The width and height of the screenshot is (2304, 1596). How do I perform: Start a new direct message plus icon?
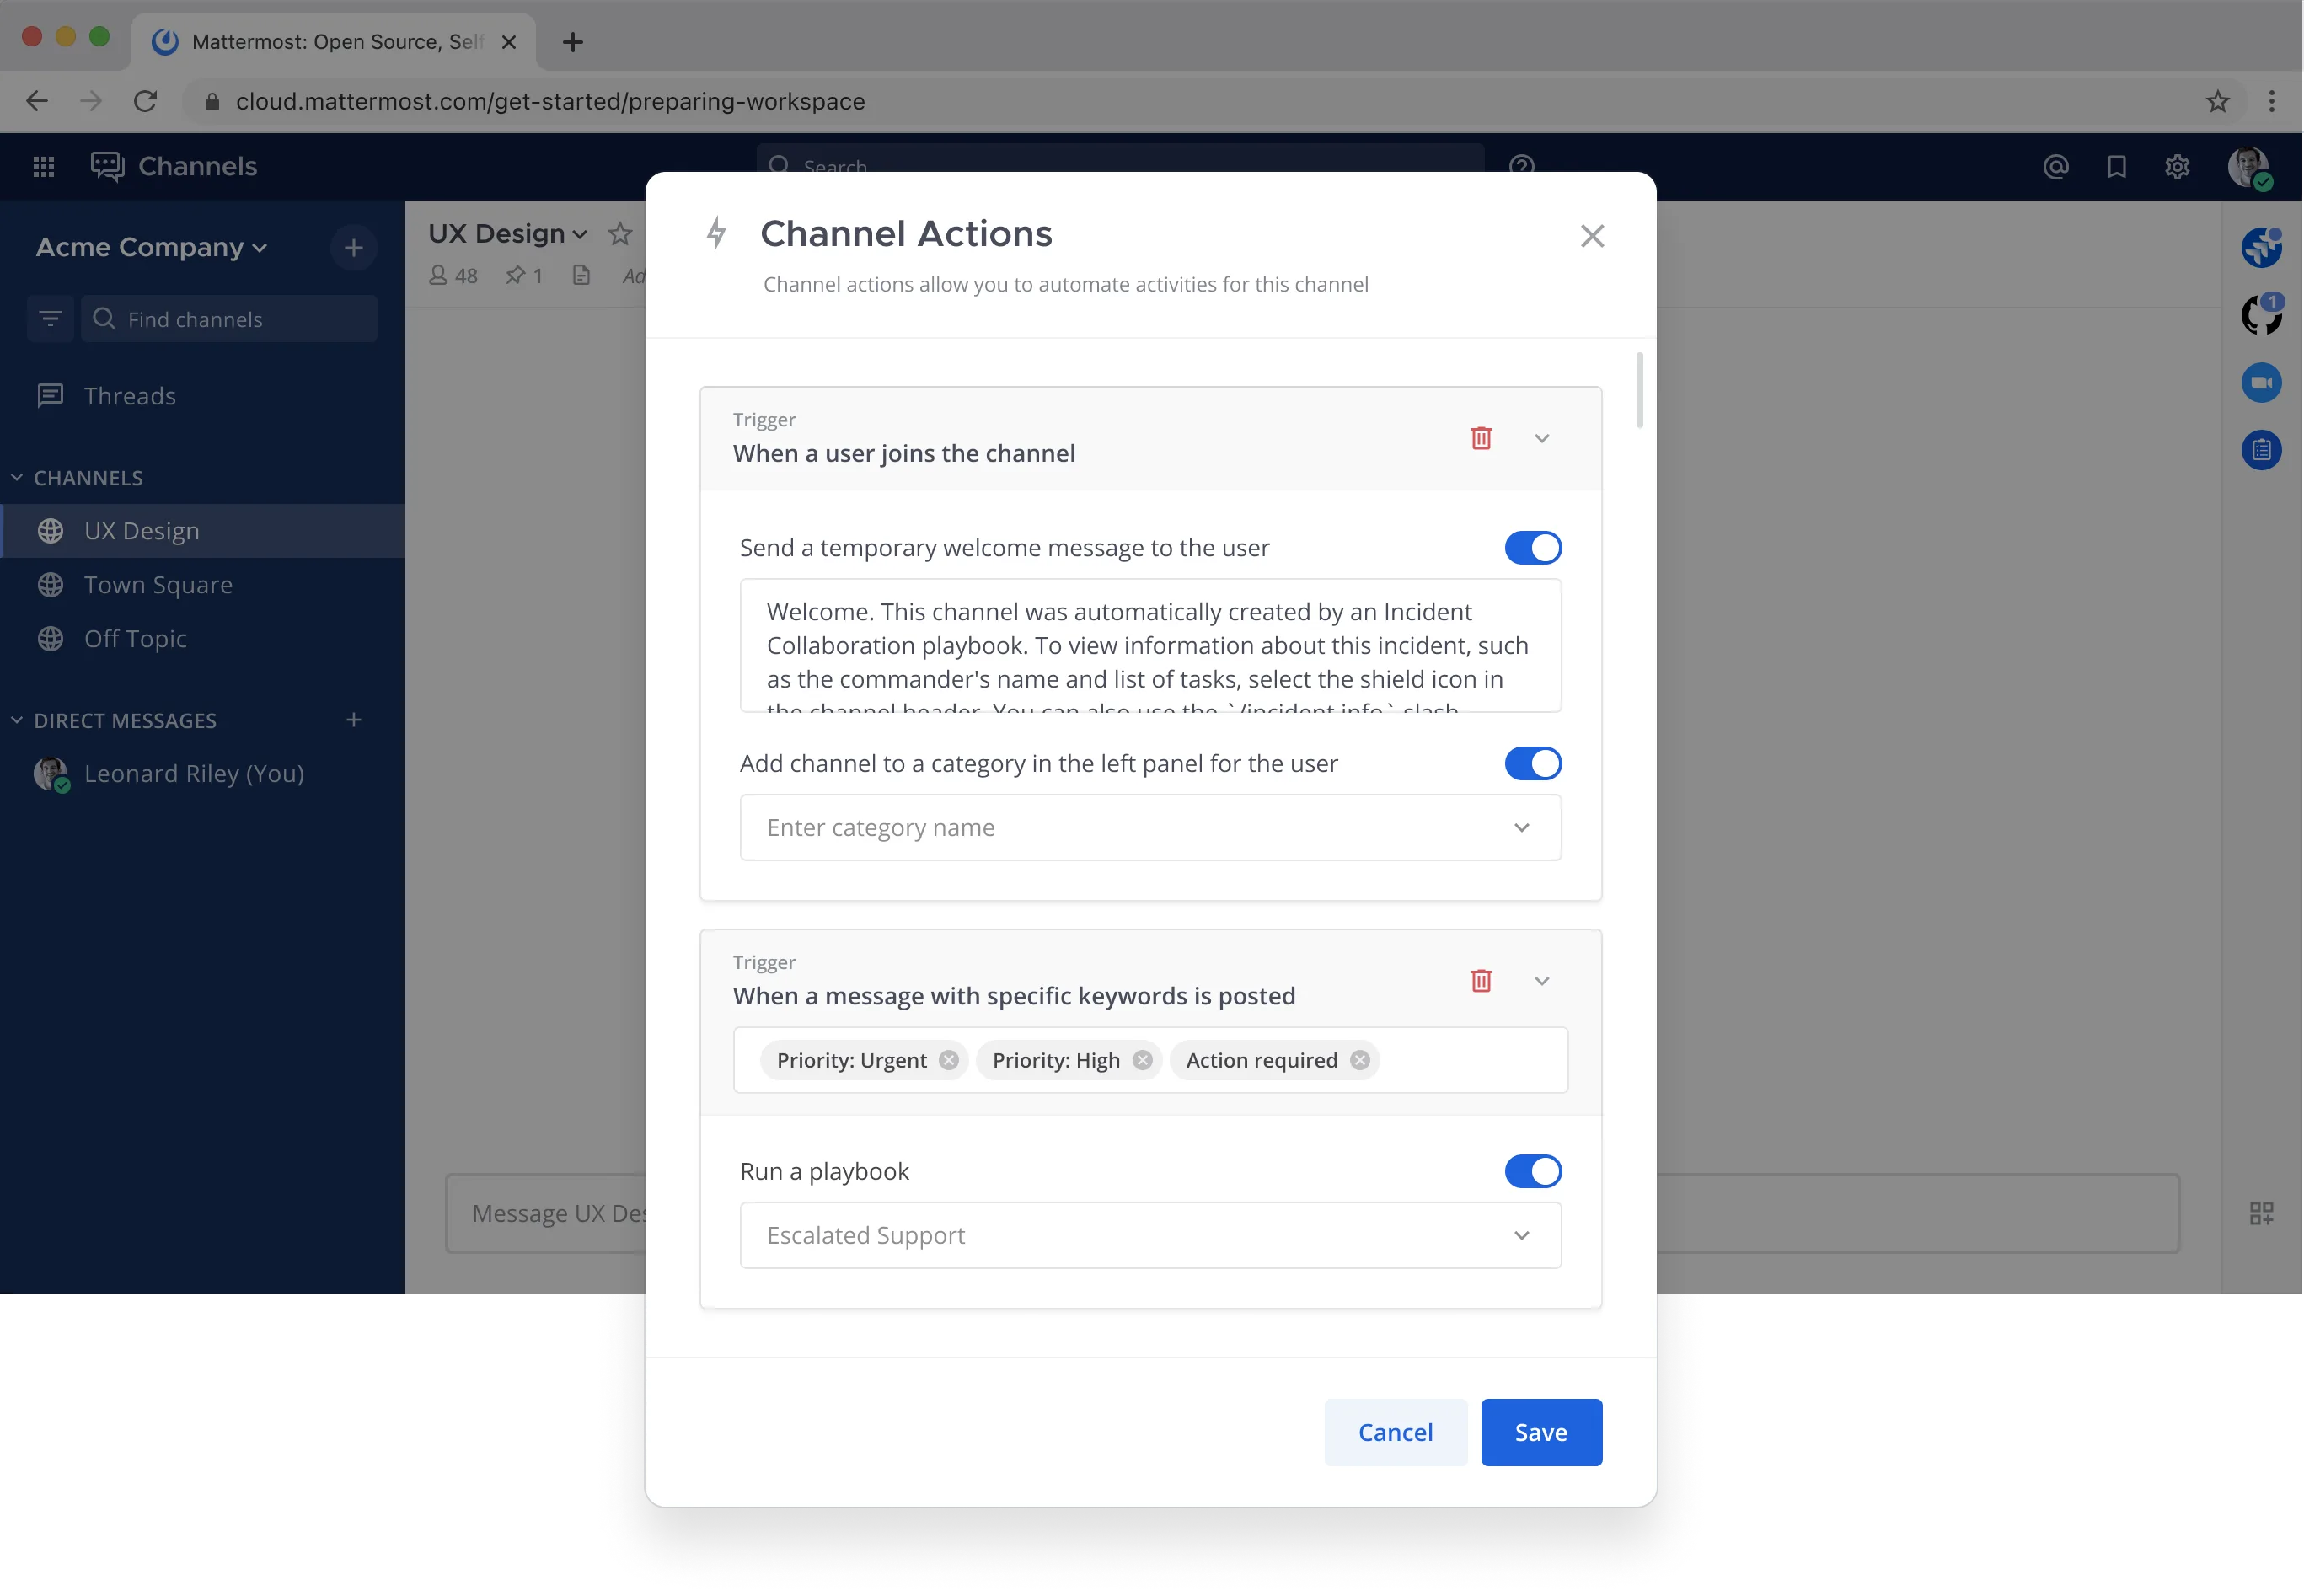pos(353,720)
